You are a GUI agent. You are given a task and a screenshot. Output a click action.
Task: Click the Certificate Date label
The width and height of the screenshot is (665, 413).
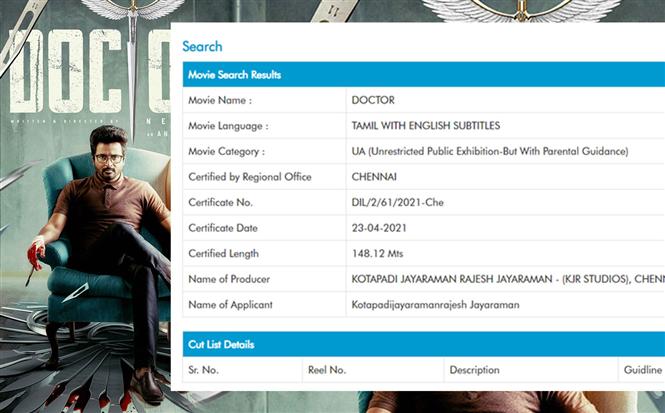pyautogui.click(x=223, y=228)
